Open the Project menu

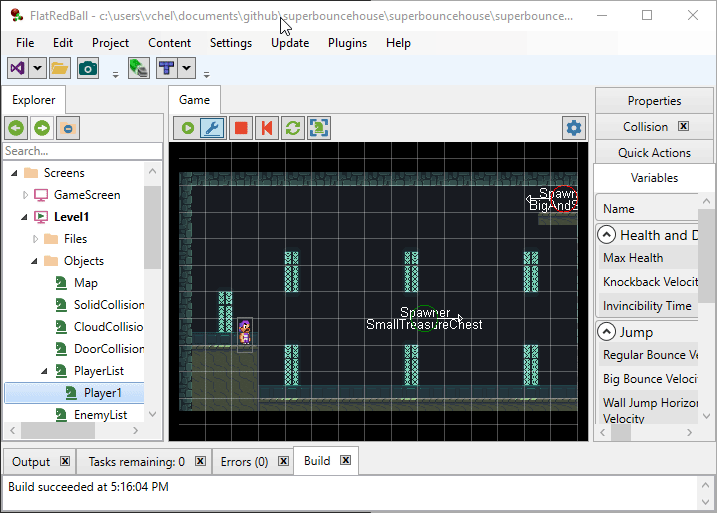[110, 43]
